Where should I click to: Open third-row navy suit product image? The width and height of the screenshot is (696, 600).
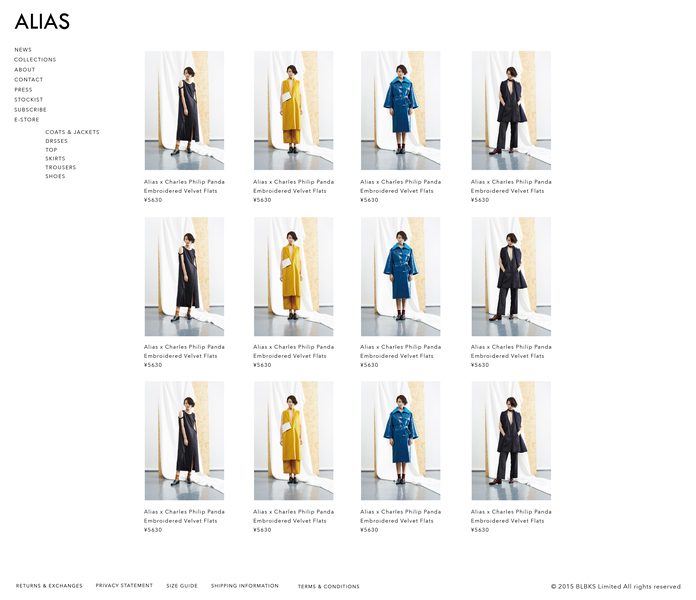point(511,441)
